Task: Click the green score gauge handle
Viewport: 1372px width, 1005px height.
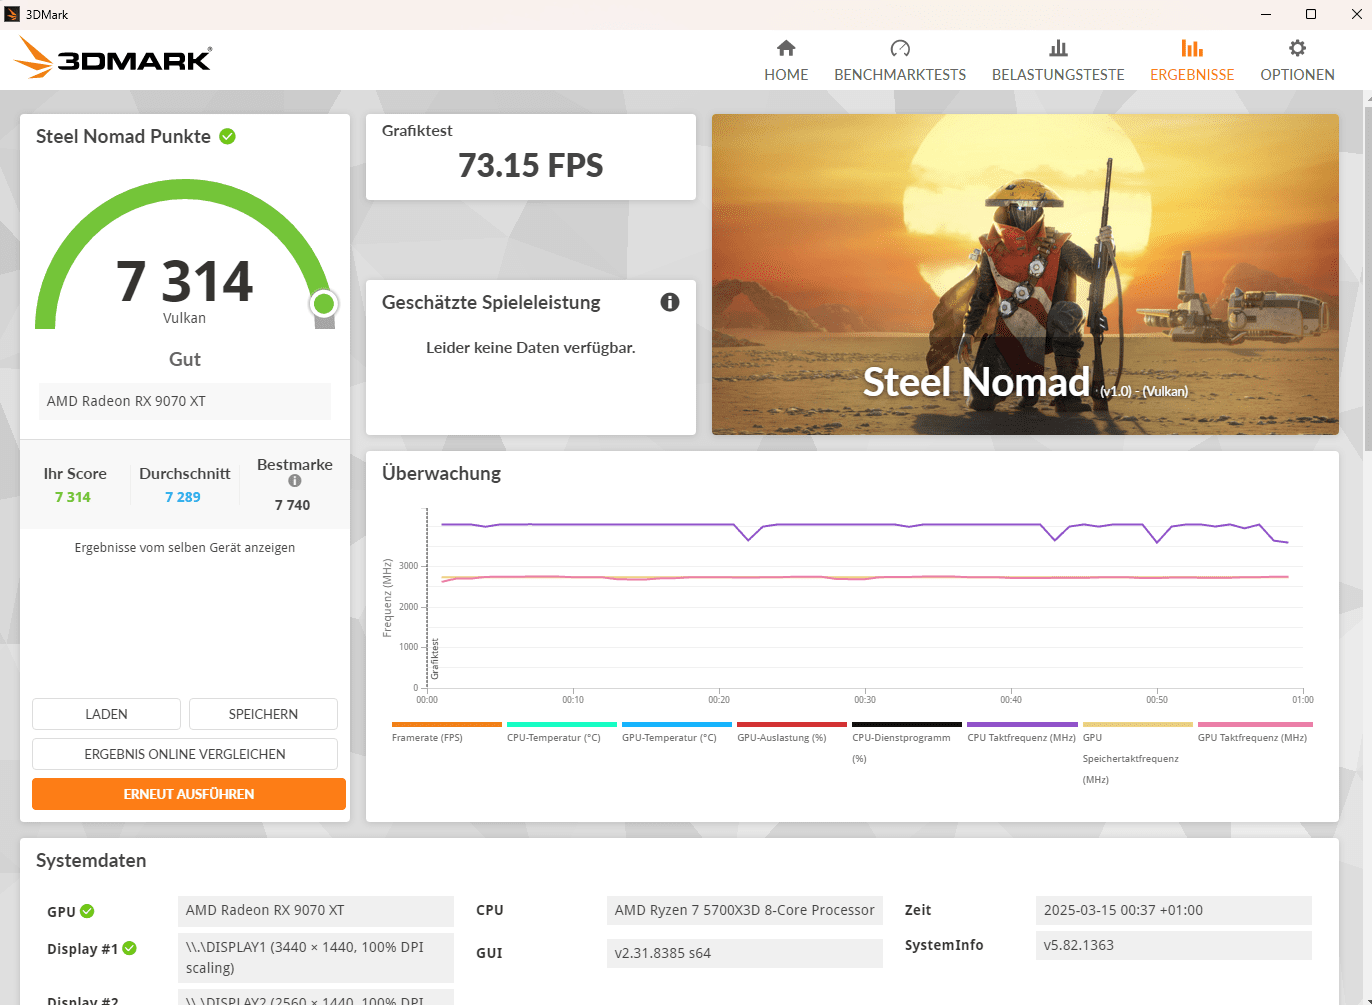Action: pyautogui.click(x=323, y=303)
